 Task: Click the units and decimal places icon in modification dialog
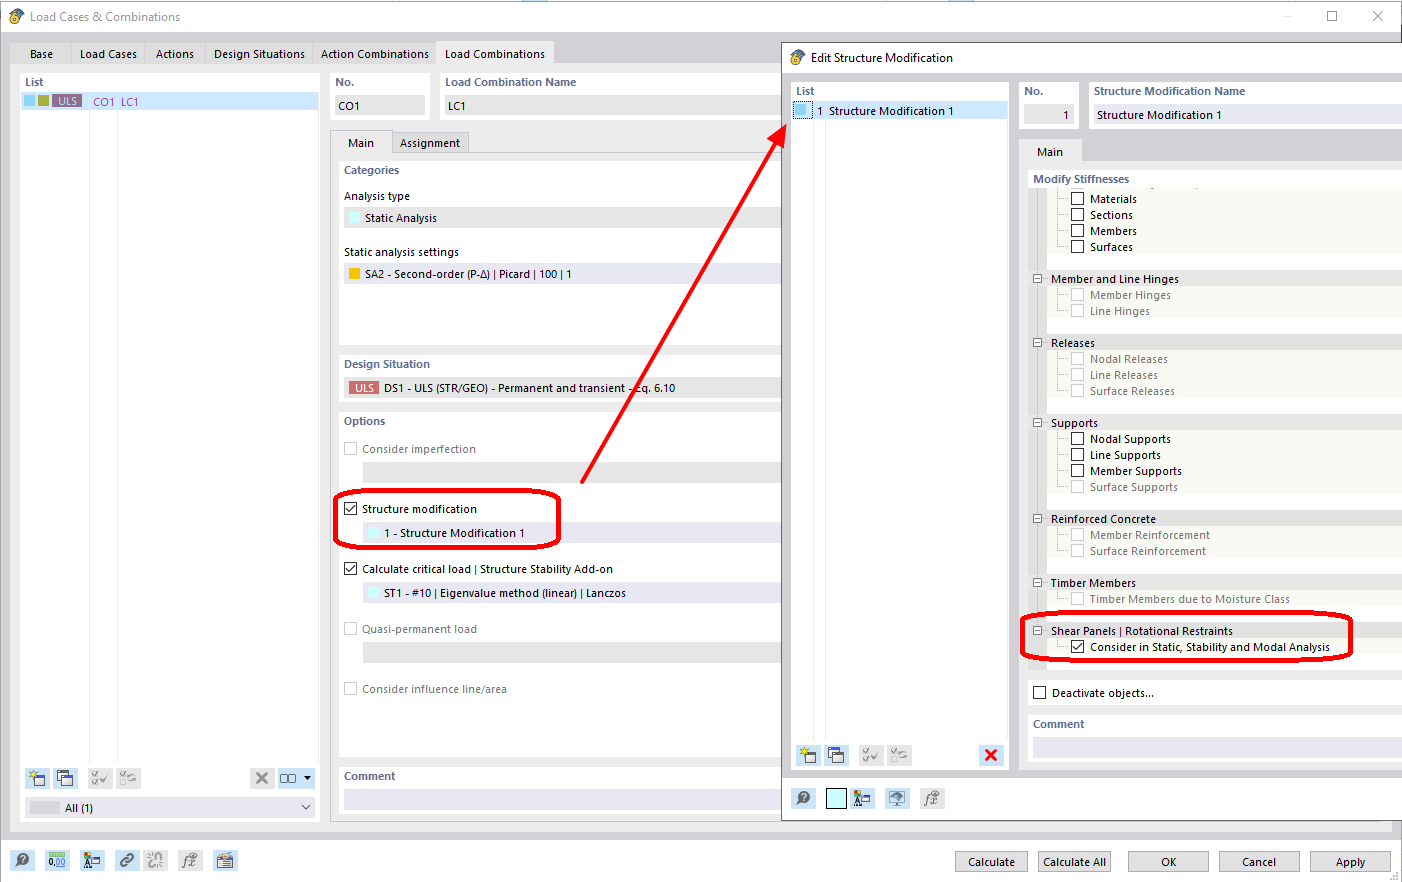tap(862, 798)
